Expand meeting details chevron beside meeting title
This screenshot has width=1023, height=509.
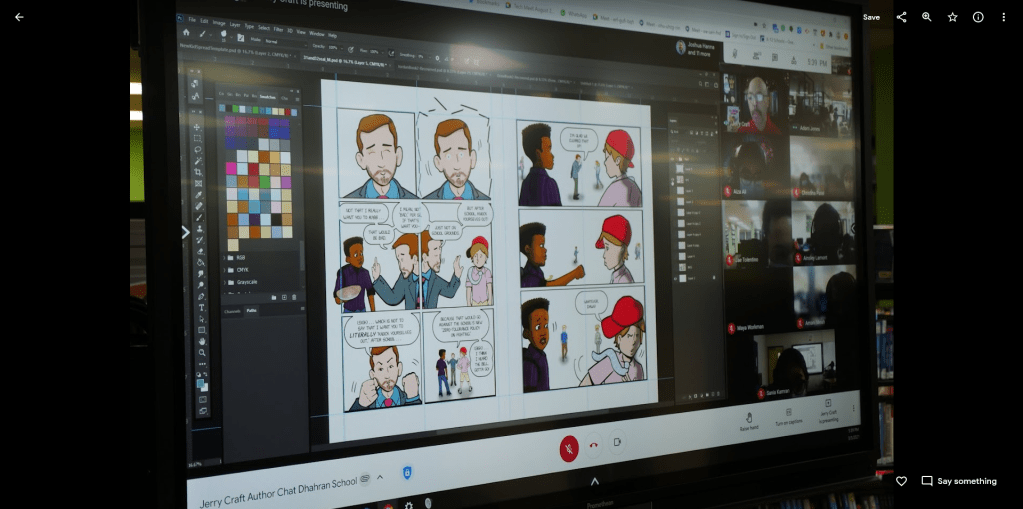380,476
